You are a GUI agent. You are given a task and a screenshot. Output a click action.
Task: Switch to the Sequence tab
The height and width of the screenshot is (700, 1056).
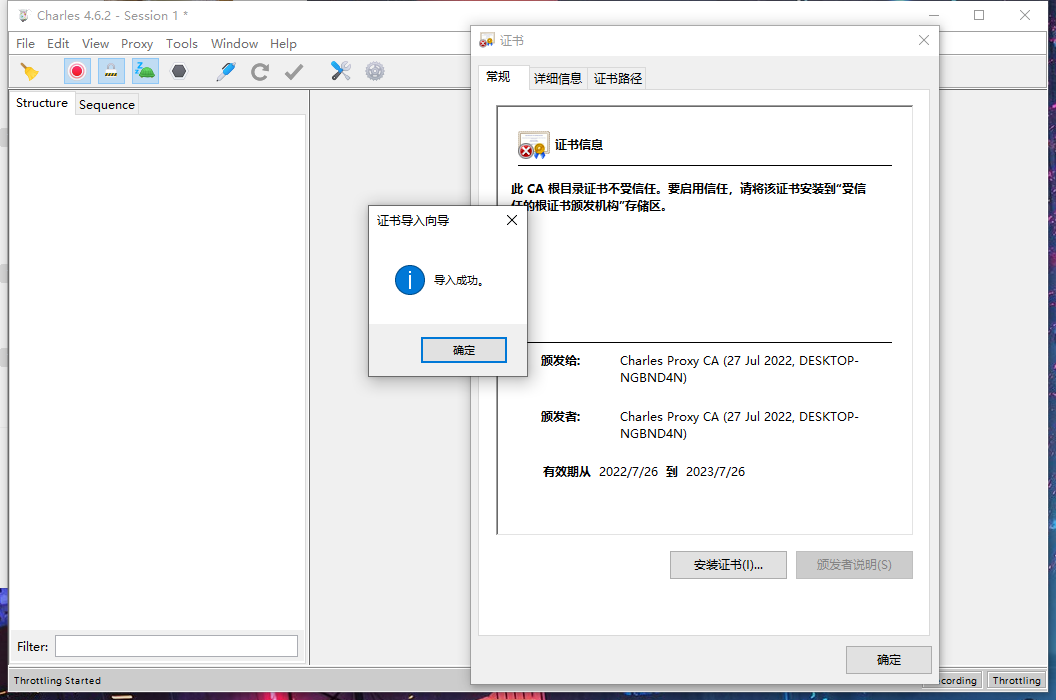coord(106,104)
